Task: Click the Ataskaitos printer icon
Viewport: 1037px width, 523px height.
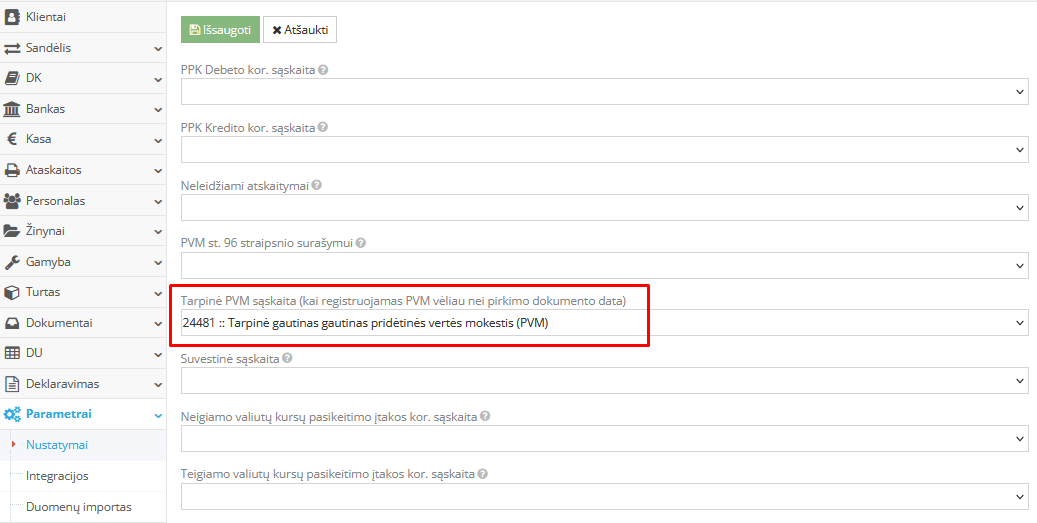Action: click(13, 170)
